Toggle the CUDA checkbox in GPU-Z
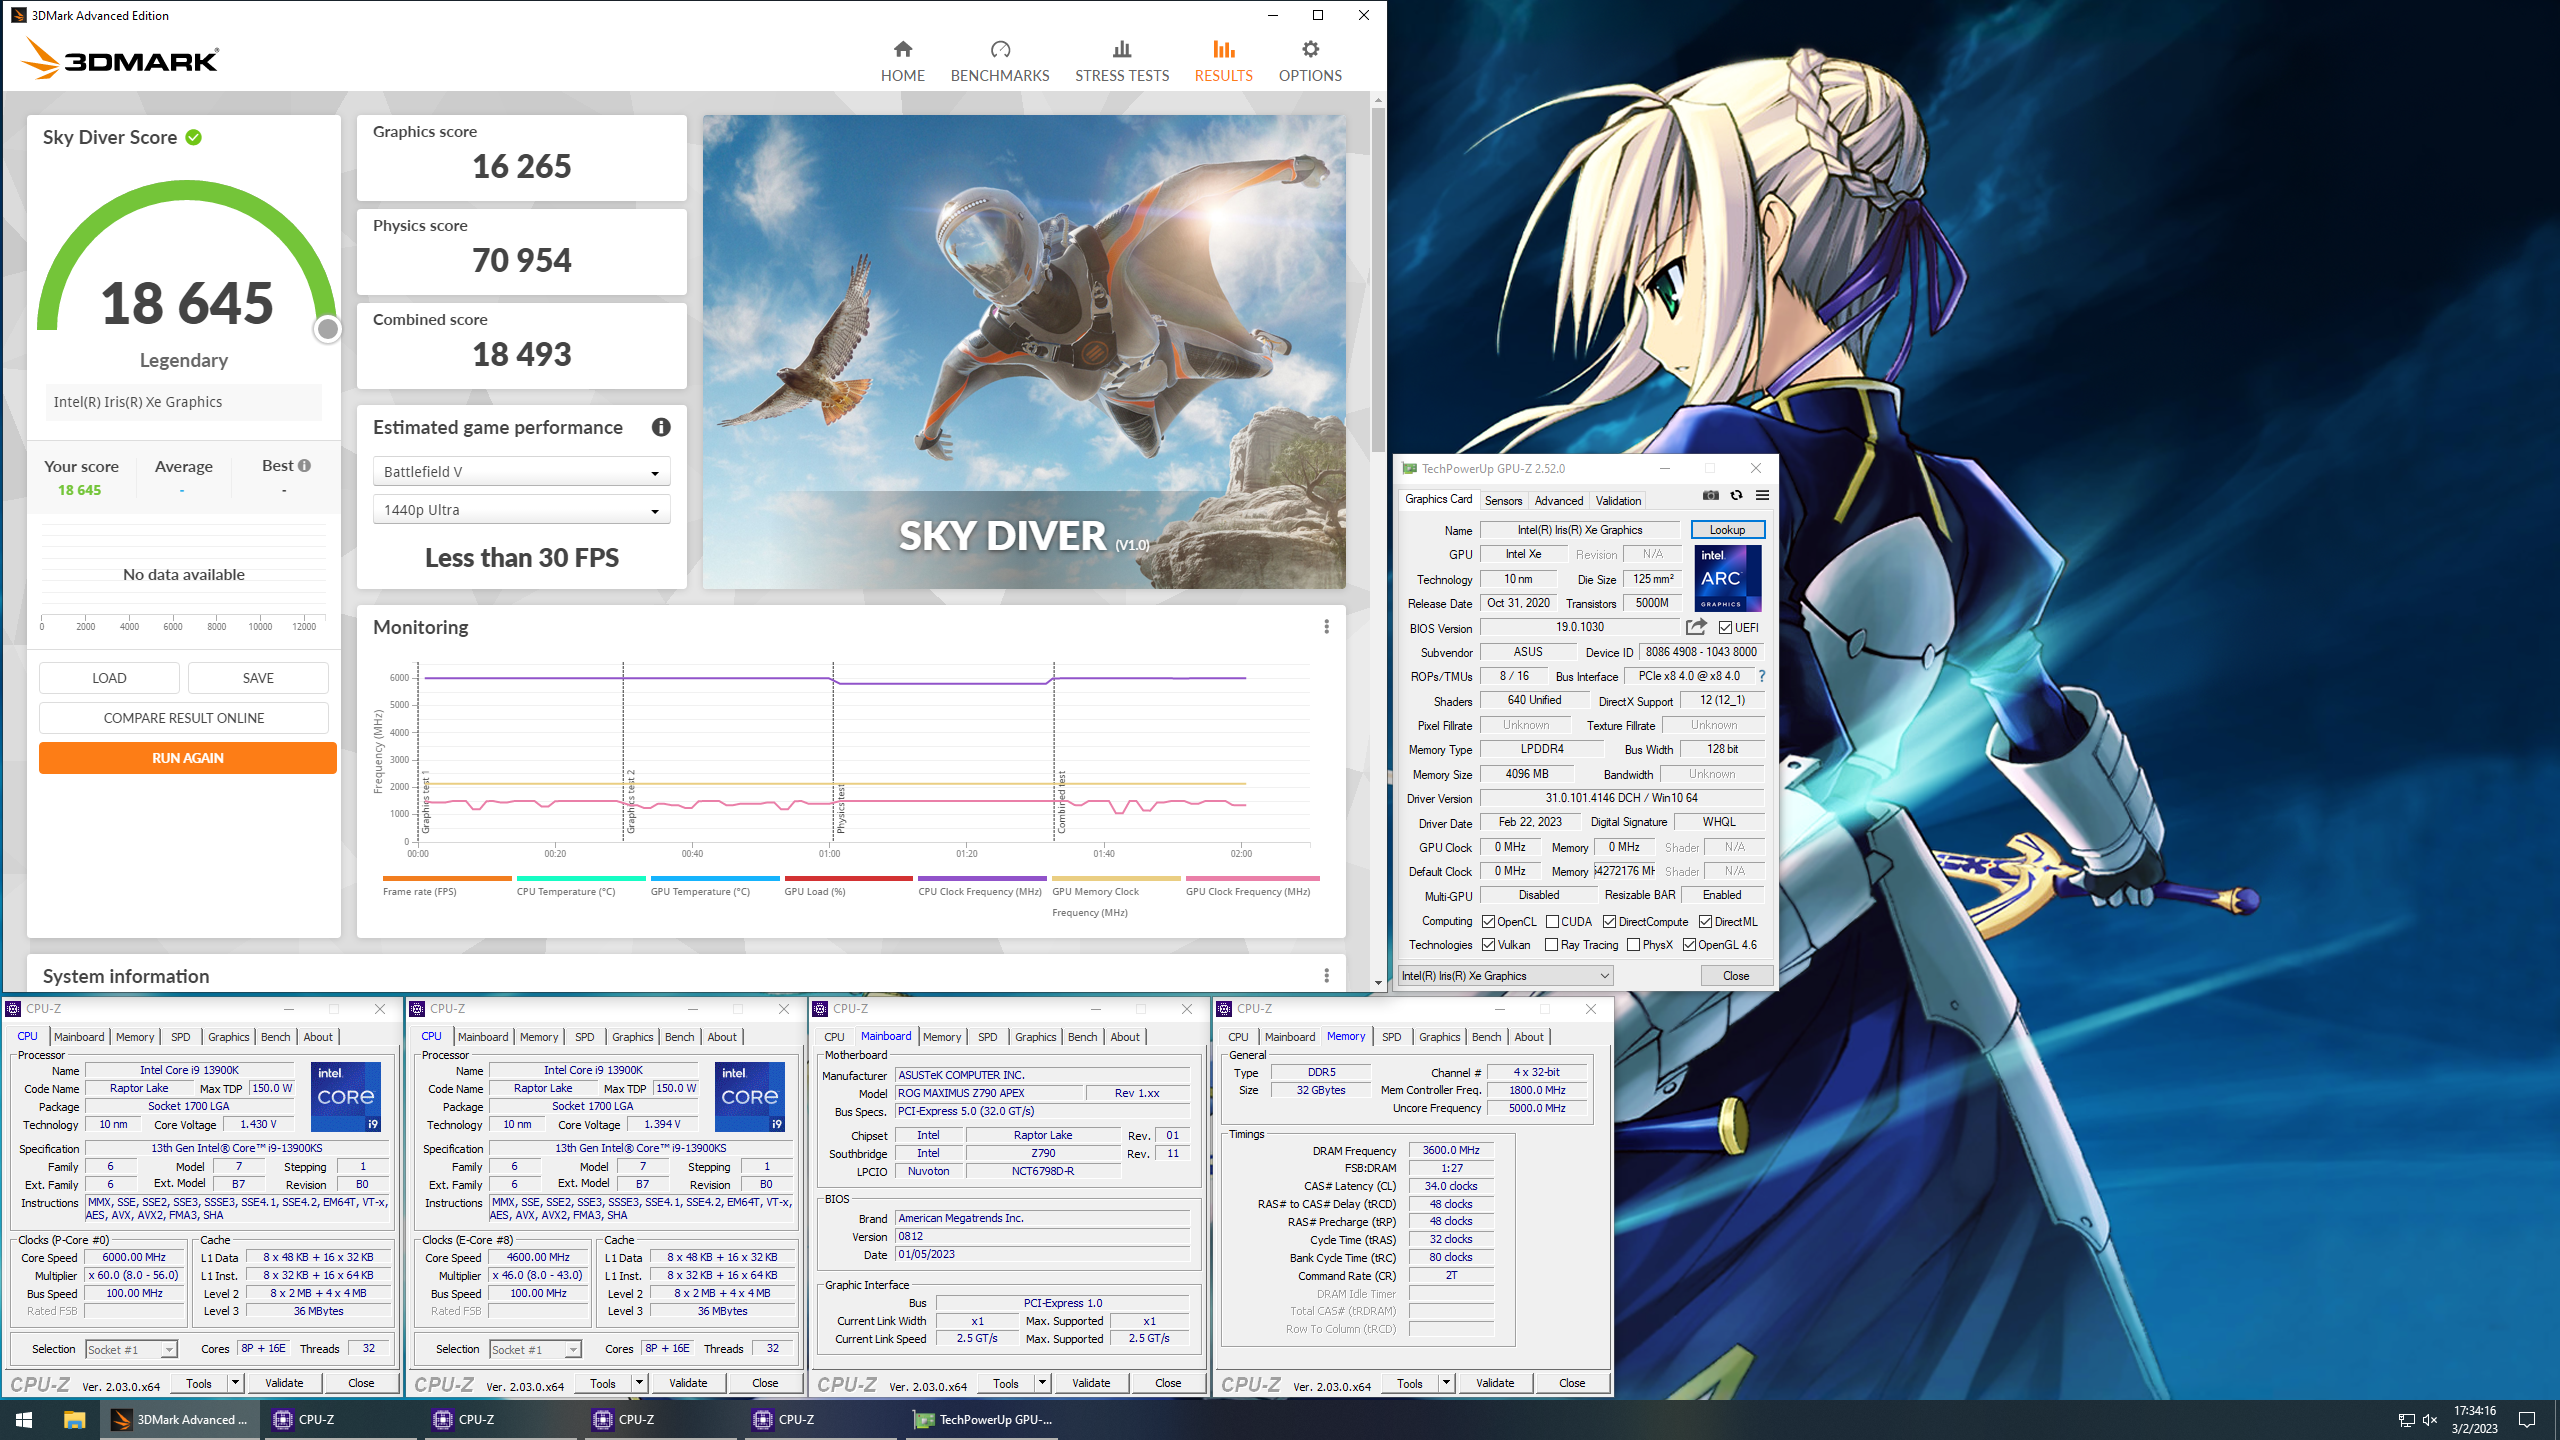Viewport: 2560px width, 1440px height. (1552, 921)
